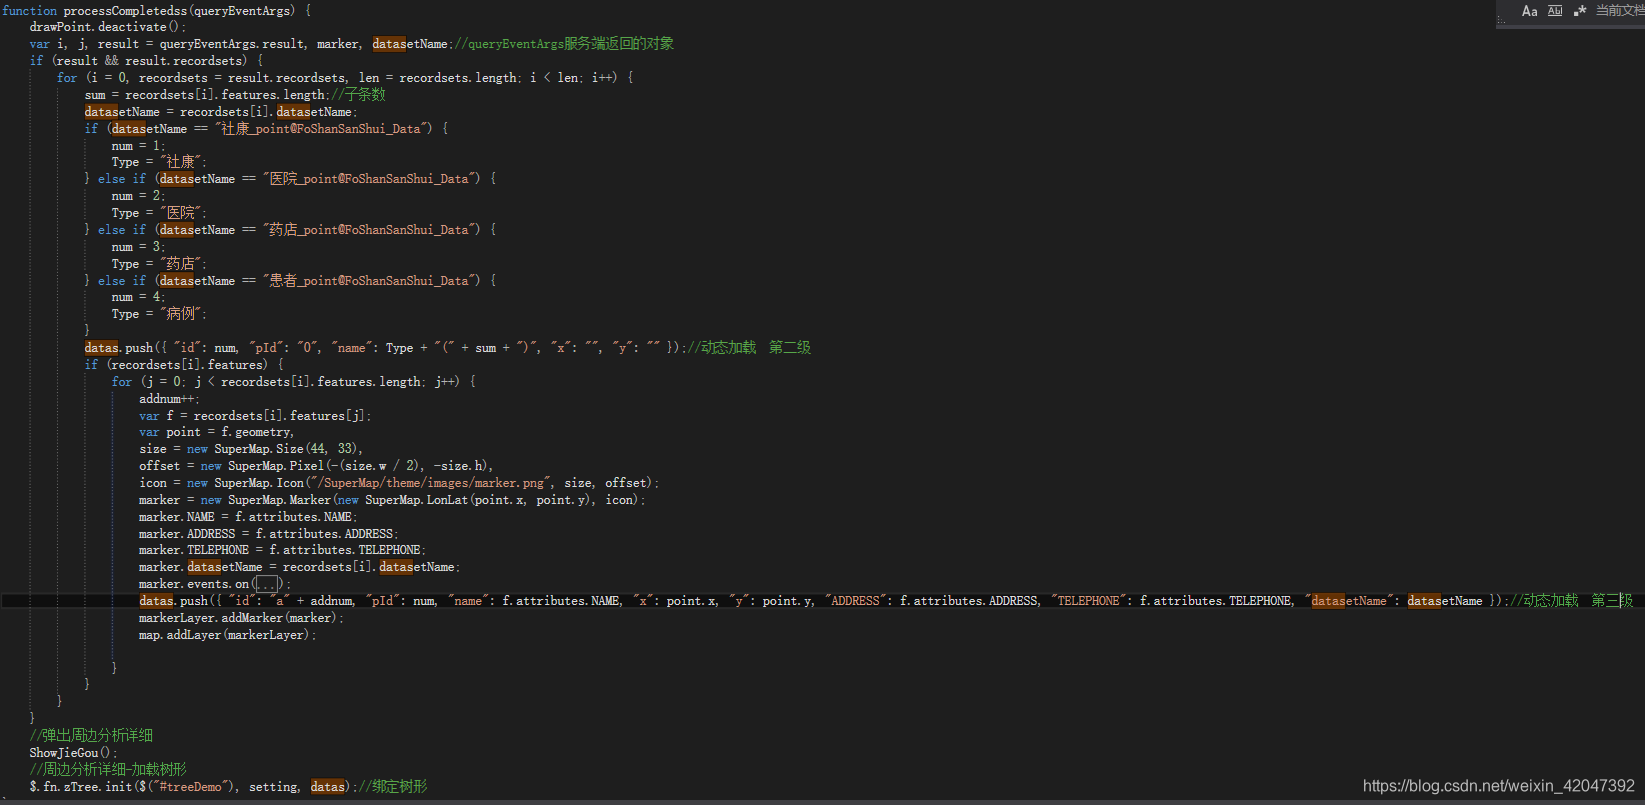This screenshot has width=1645, height=805.
Task: Click "患者_point@FoShanSanShui_Data" string
Action: point(372,281)
